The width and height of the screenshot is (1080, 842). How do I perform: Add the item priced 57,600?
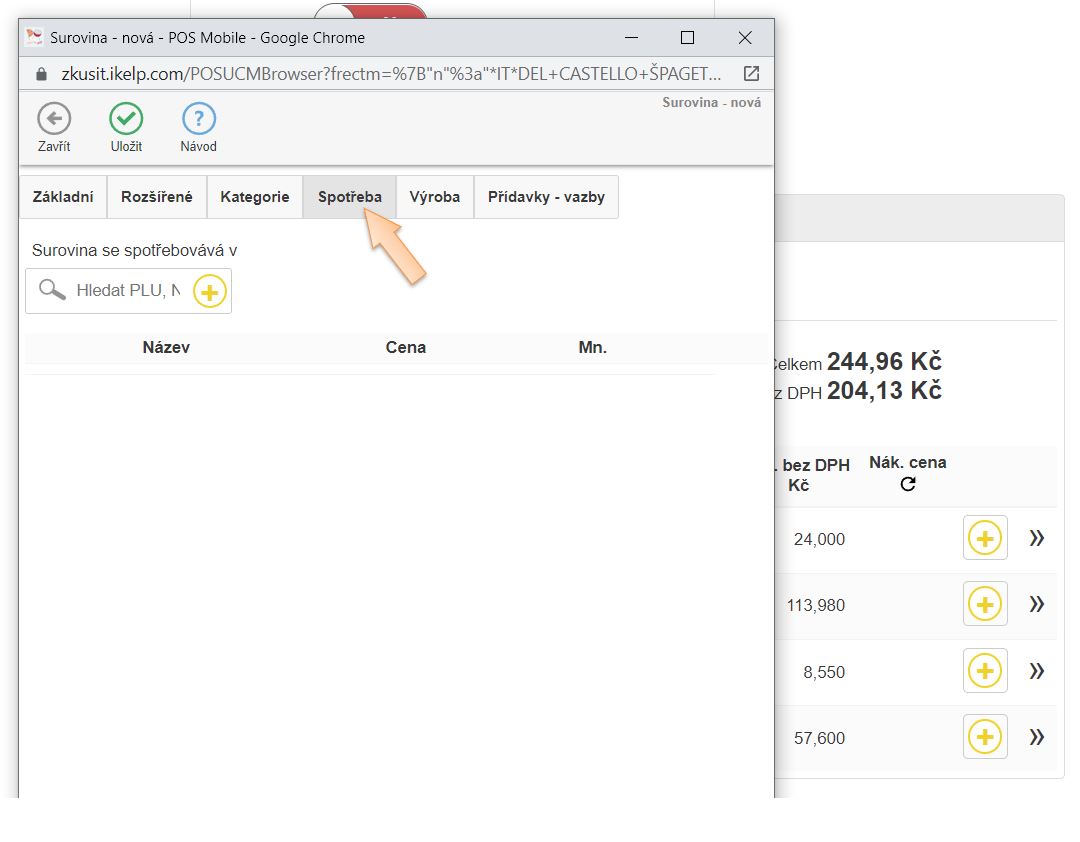[x=985, y=738]
